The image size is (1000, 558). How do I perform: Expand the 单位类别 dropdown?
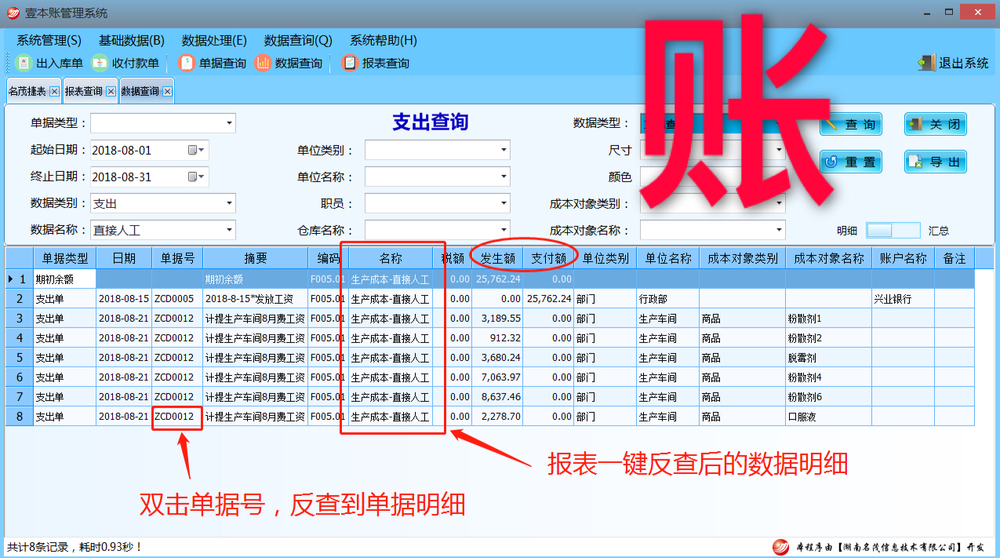503,151
